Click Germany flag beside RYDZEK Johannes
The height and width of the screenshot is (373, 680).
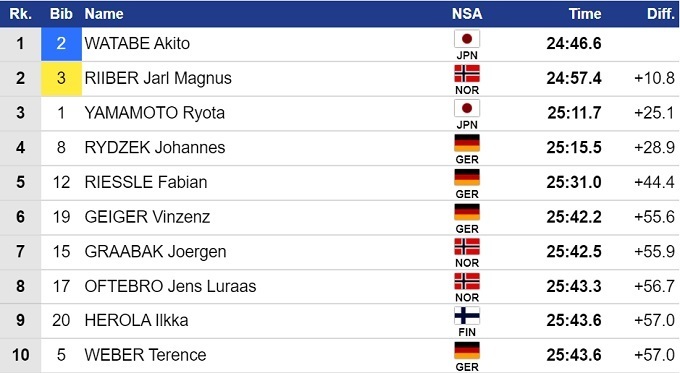click(x=467, y=143)
